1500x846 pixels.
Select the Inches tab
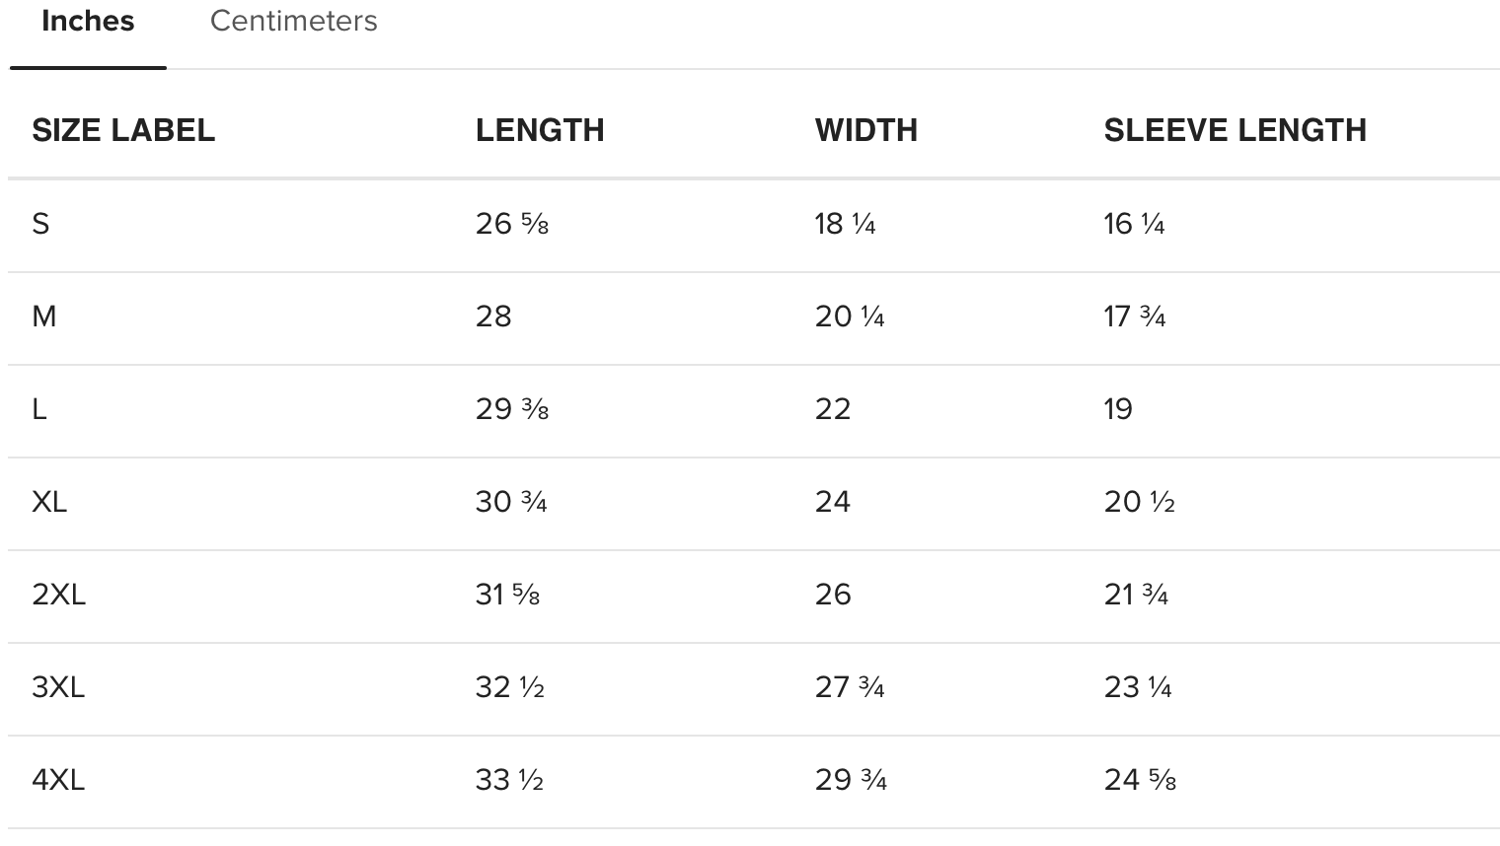click(88, 21)
